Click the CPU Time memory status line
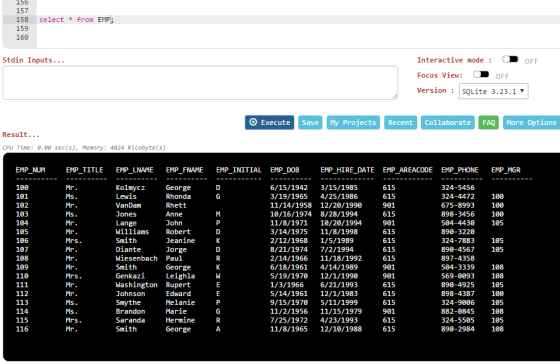This screenshot has height=363, width=560. [x=84, y=148]
